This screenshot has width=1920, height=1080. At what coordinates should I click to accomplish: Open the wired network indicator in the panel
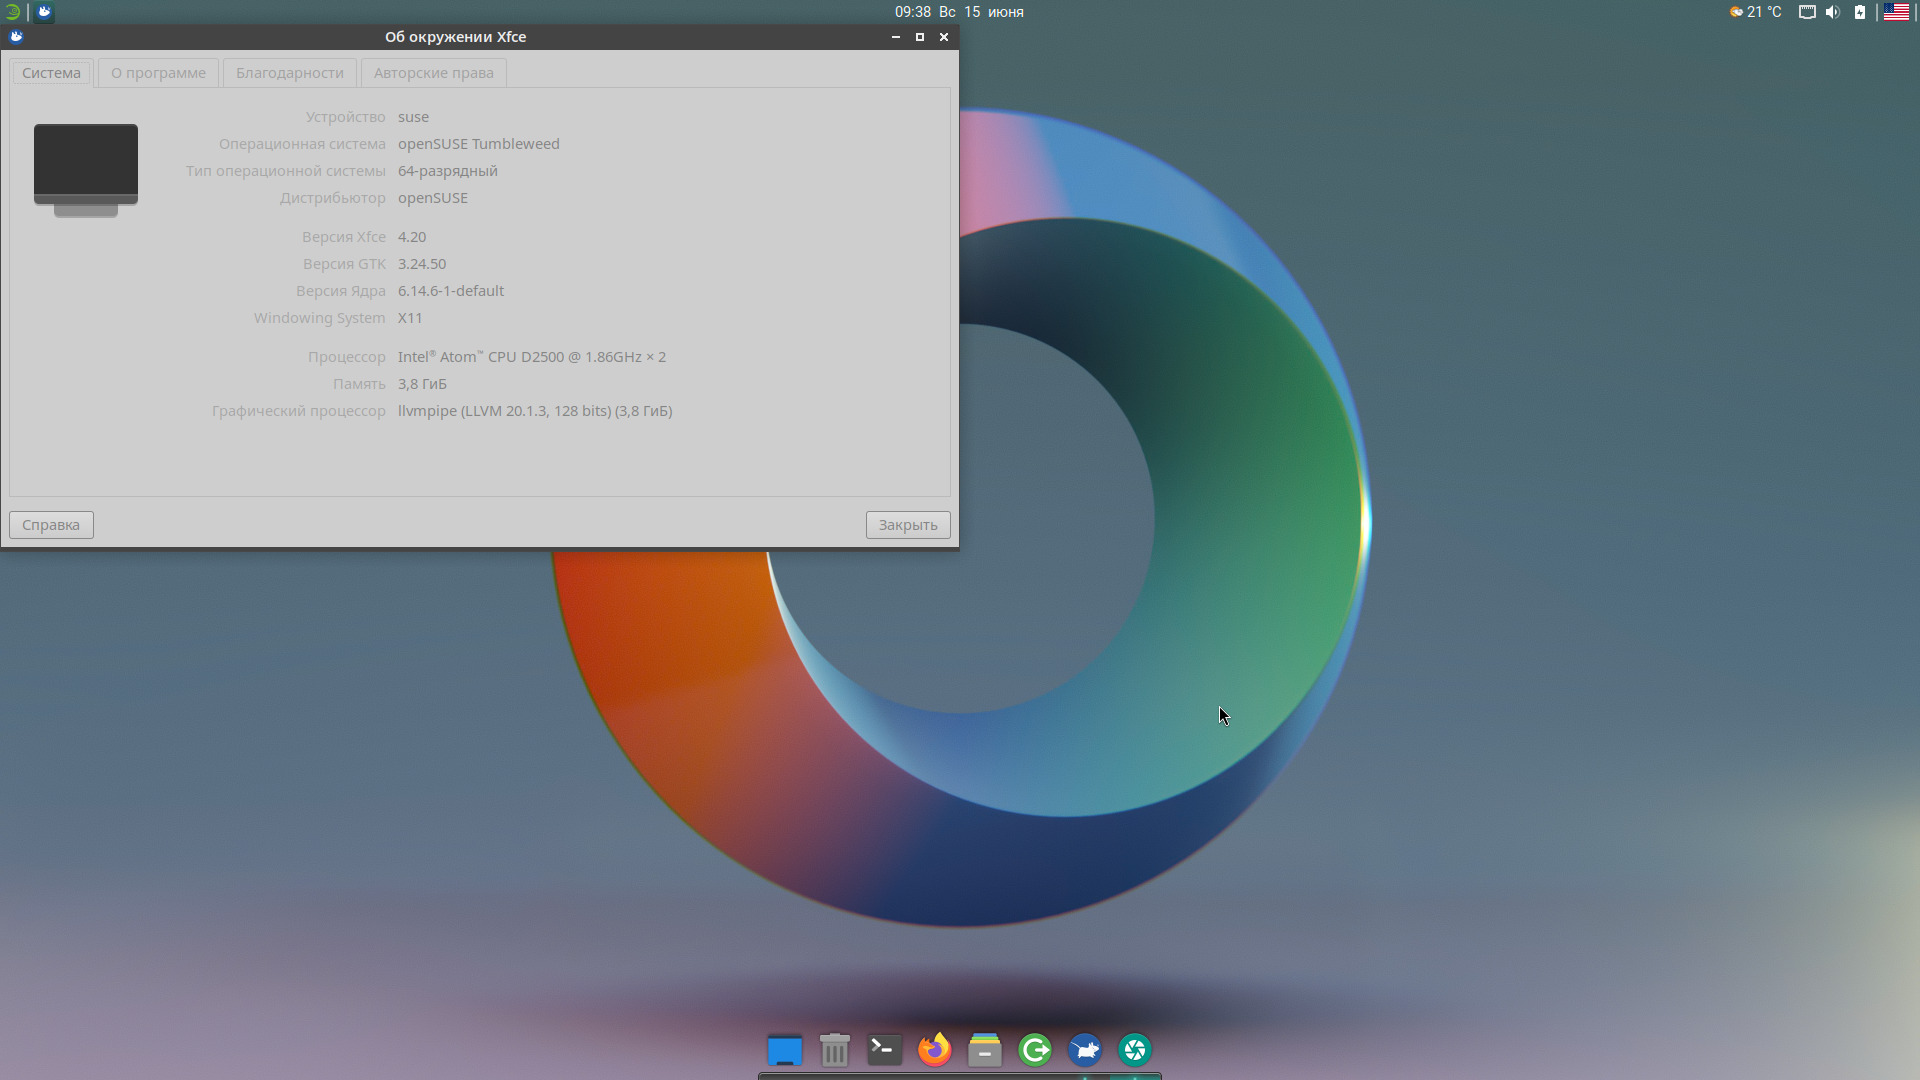click(1807, 12)
